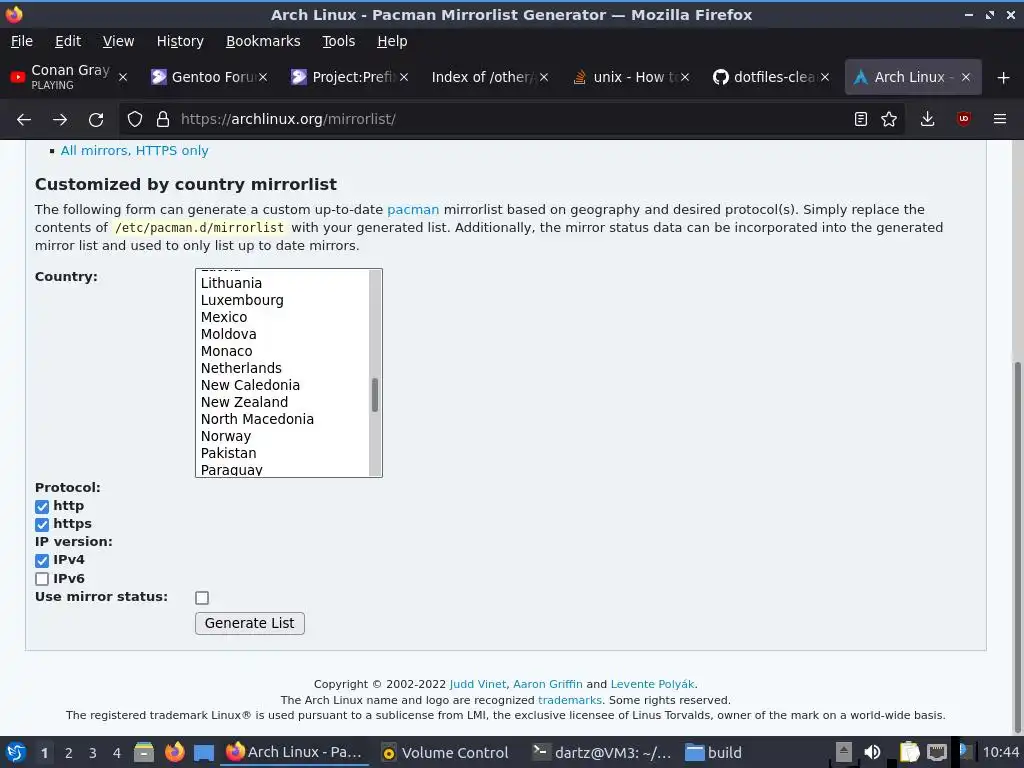
Task: Close the active Arch Linux tab
Action: (x=966, y=77)
